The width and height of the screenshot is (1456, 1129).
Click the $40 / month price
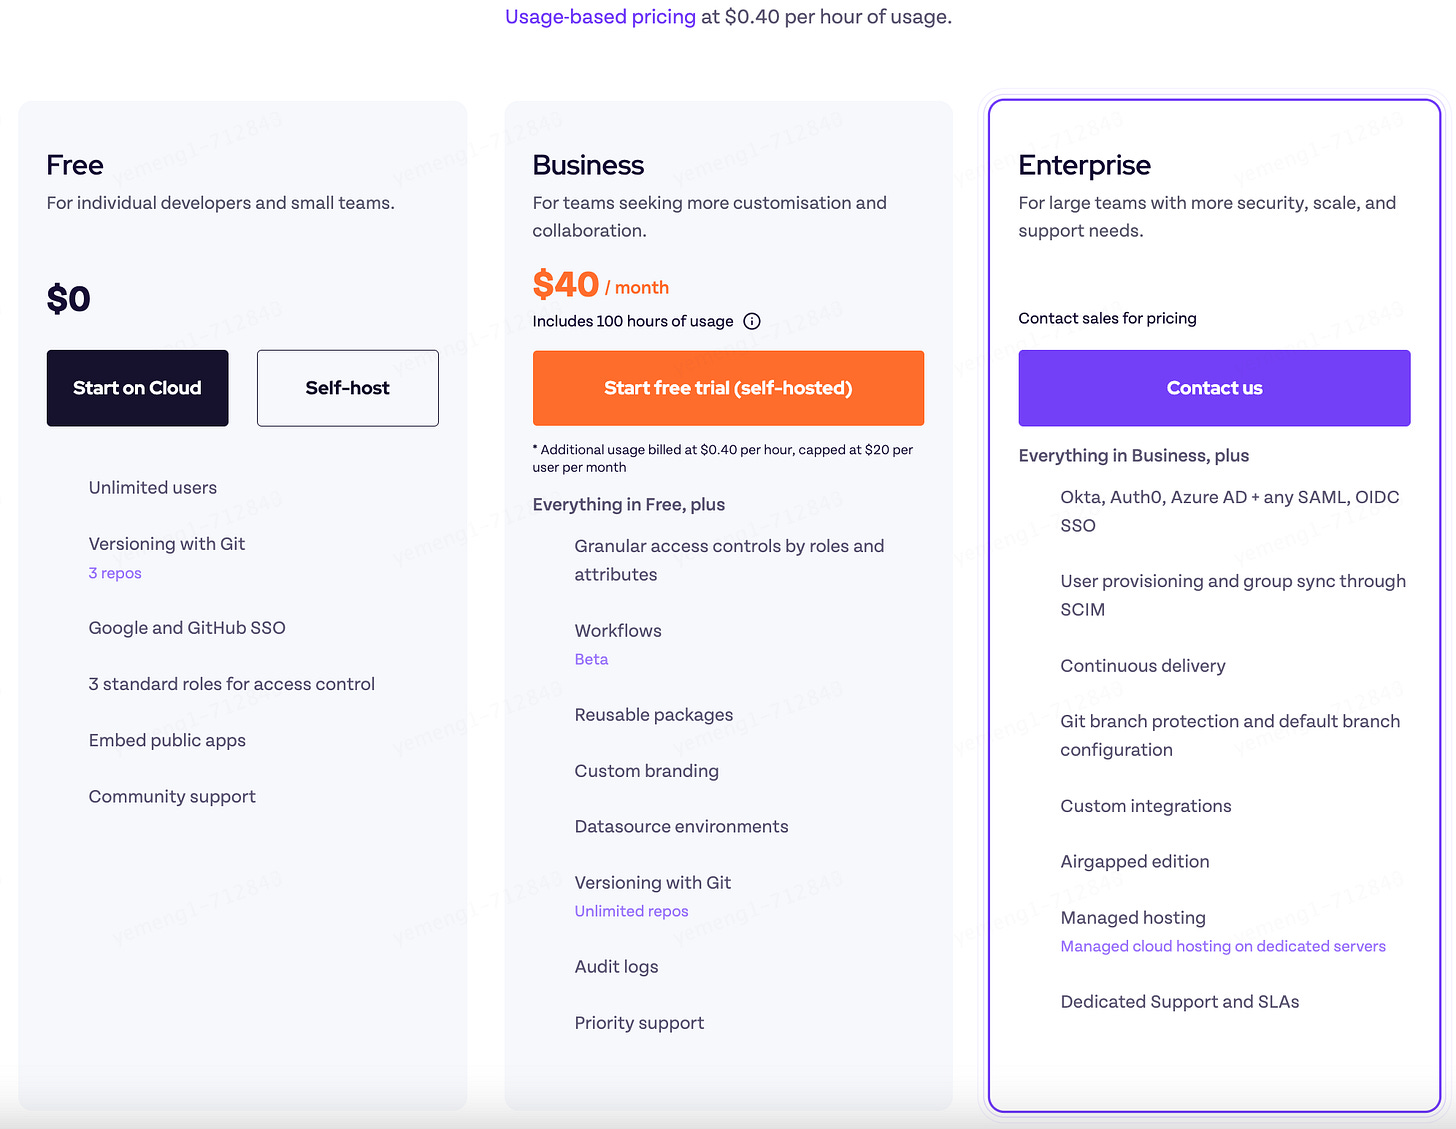(600, 285)
